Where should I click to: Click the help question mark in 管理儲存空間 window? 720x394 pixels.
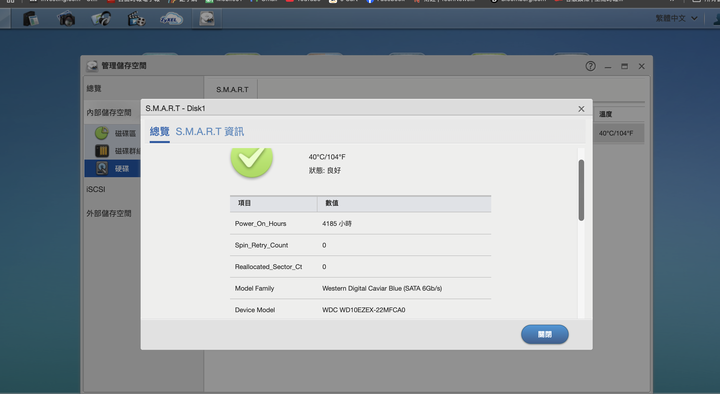click(x=591, y=66)
